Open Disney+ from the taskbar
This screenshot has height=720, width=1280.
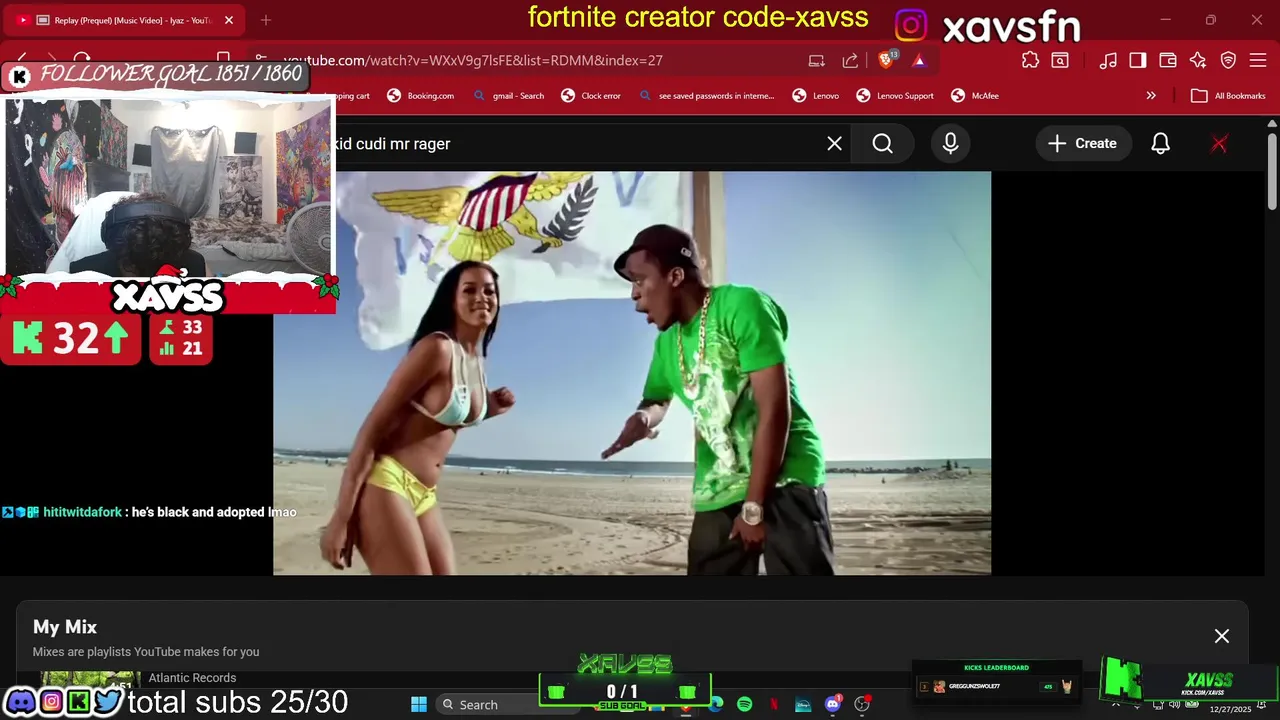(x=803, y=704)
